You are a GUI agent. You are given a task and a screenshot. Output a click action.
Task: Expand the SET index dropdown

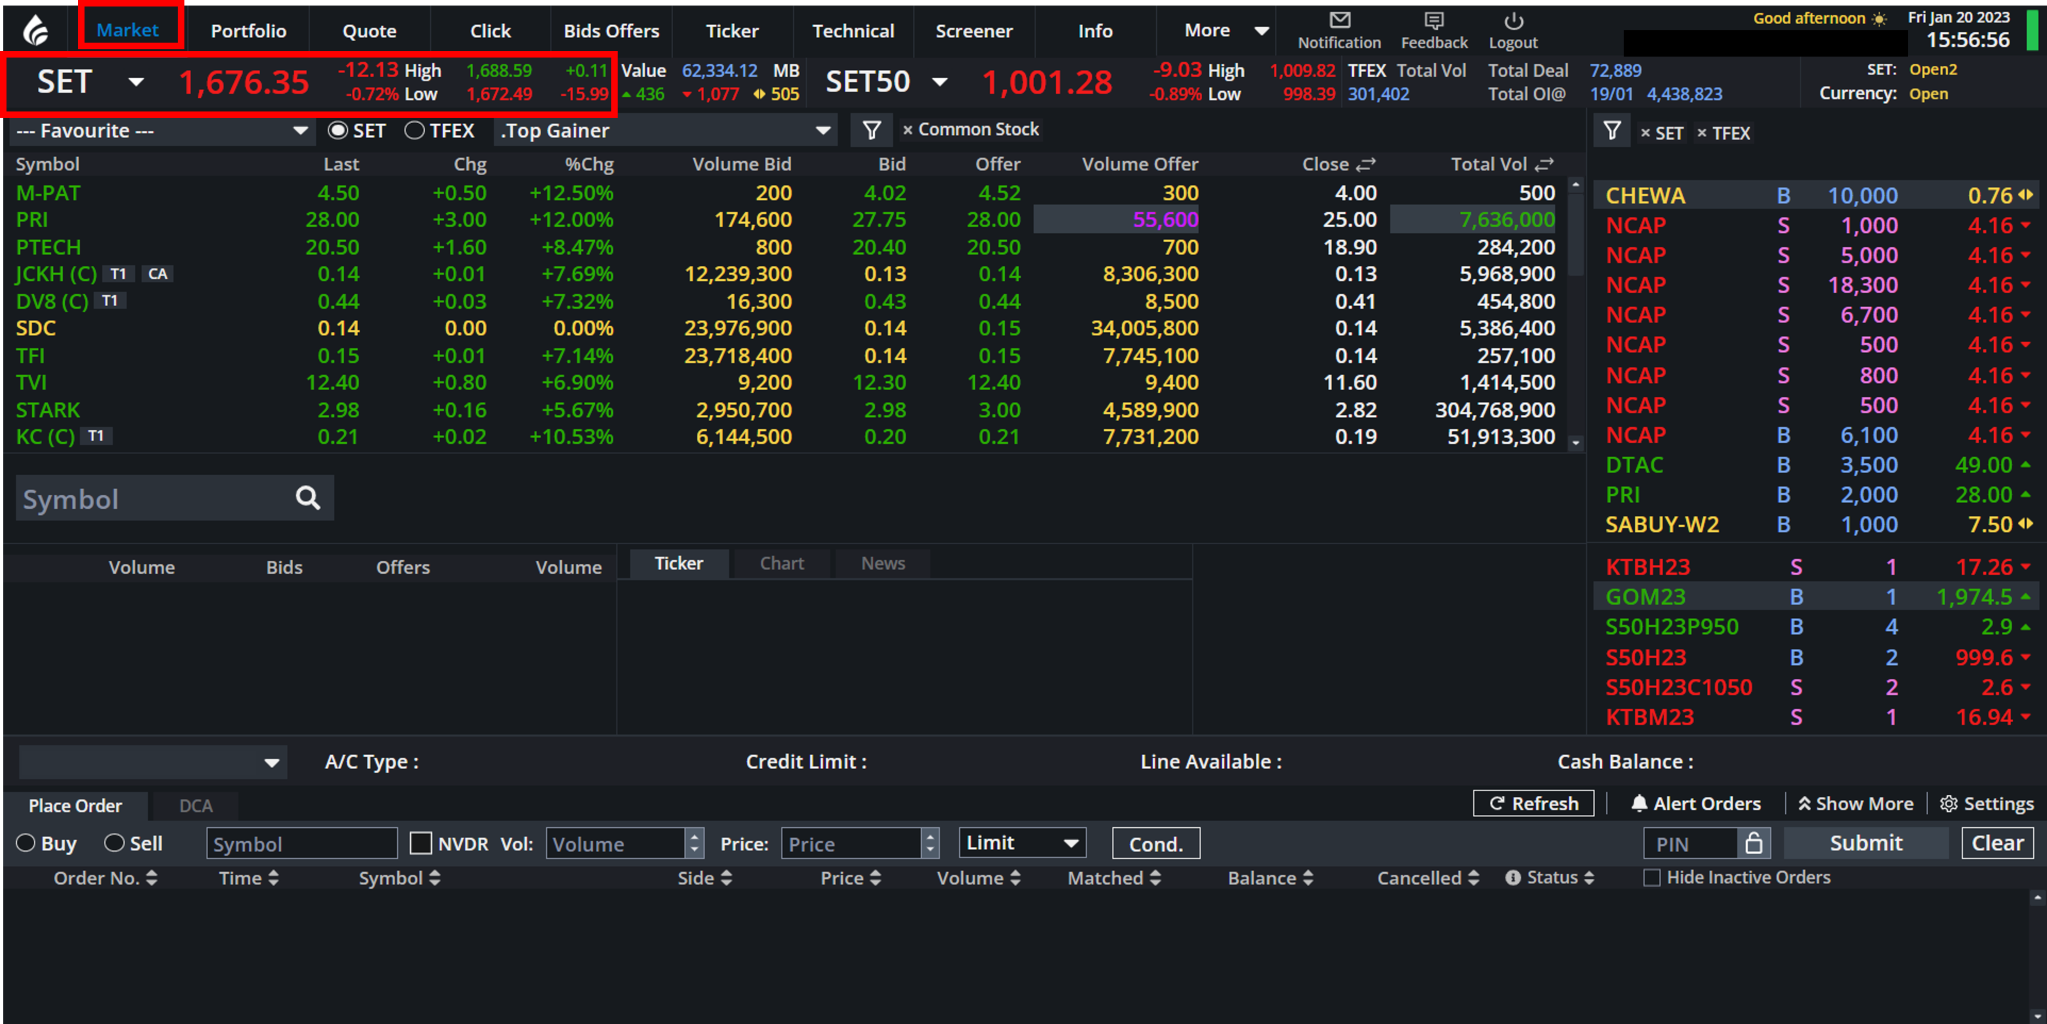pos(136,82)
